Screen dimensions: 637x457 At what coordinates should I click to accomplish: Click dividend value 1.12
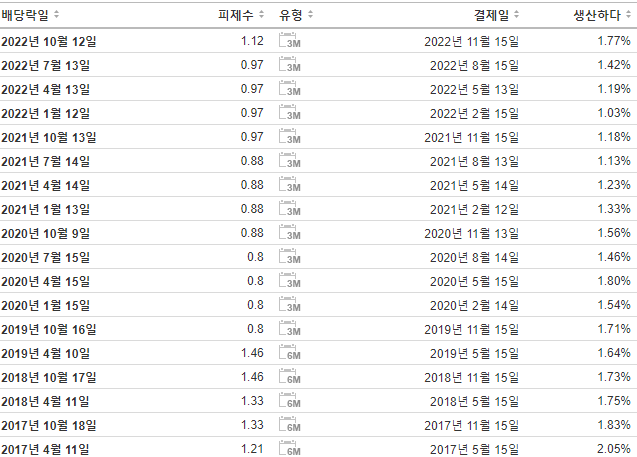[252, 41]
